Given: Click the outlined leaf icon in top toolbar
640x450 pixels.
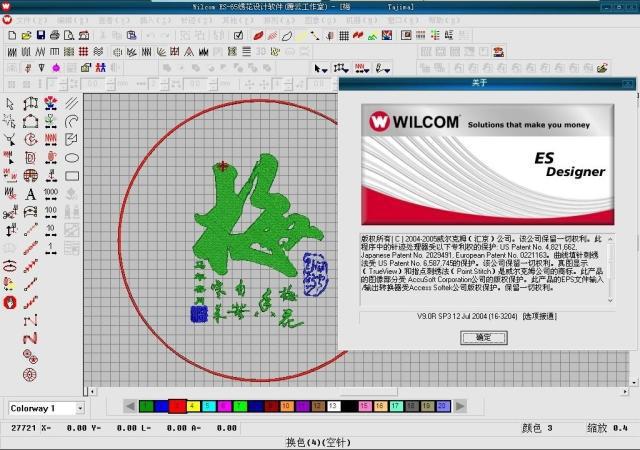Looking at the screenshot, I should coord(287,36).
